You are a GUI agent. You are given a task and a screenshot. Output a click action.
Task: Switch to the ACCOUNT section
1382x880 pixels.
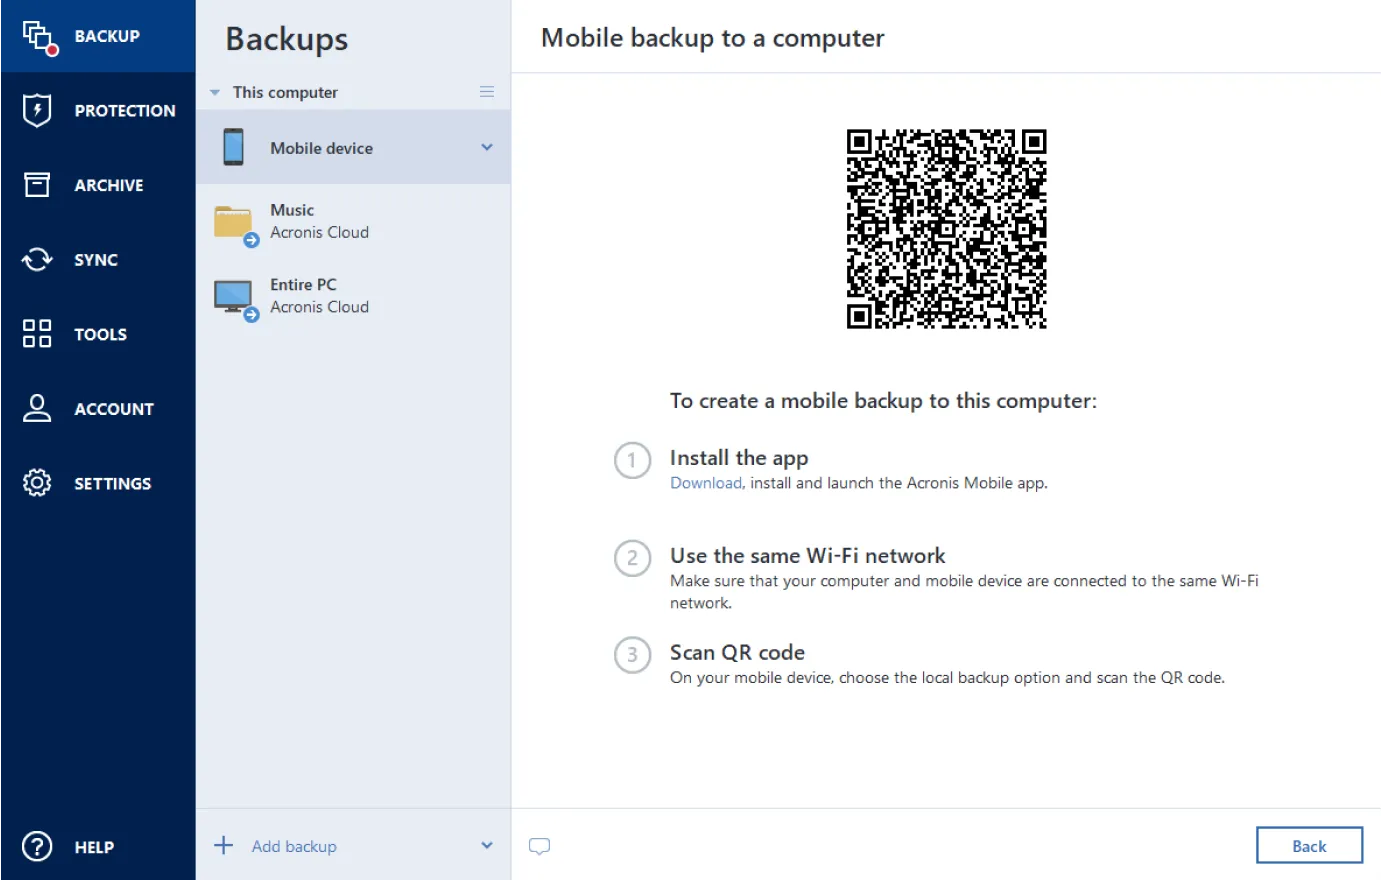click(x=114, y=409)
